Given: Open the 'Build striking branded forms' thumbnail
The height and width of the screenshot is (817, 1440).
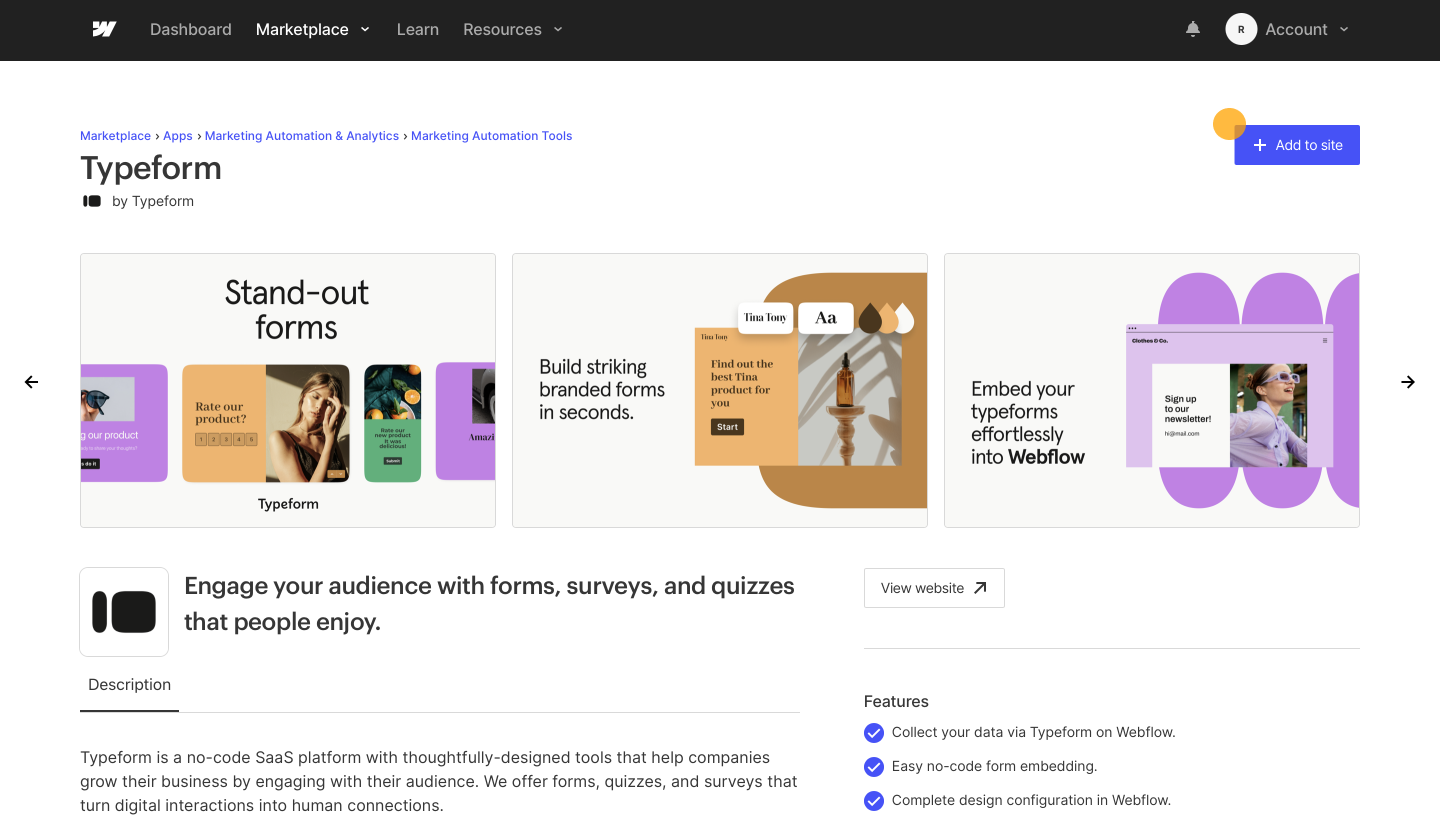Looking at the screenshot, I should 720,390.
